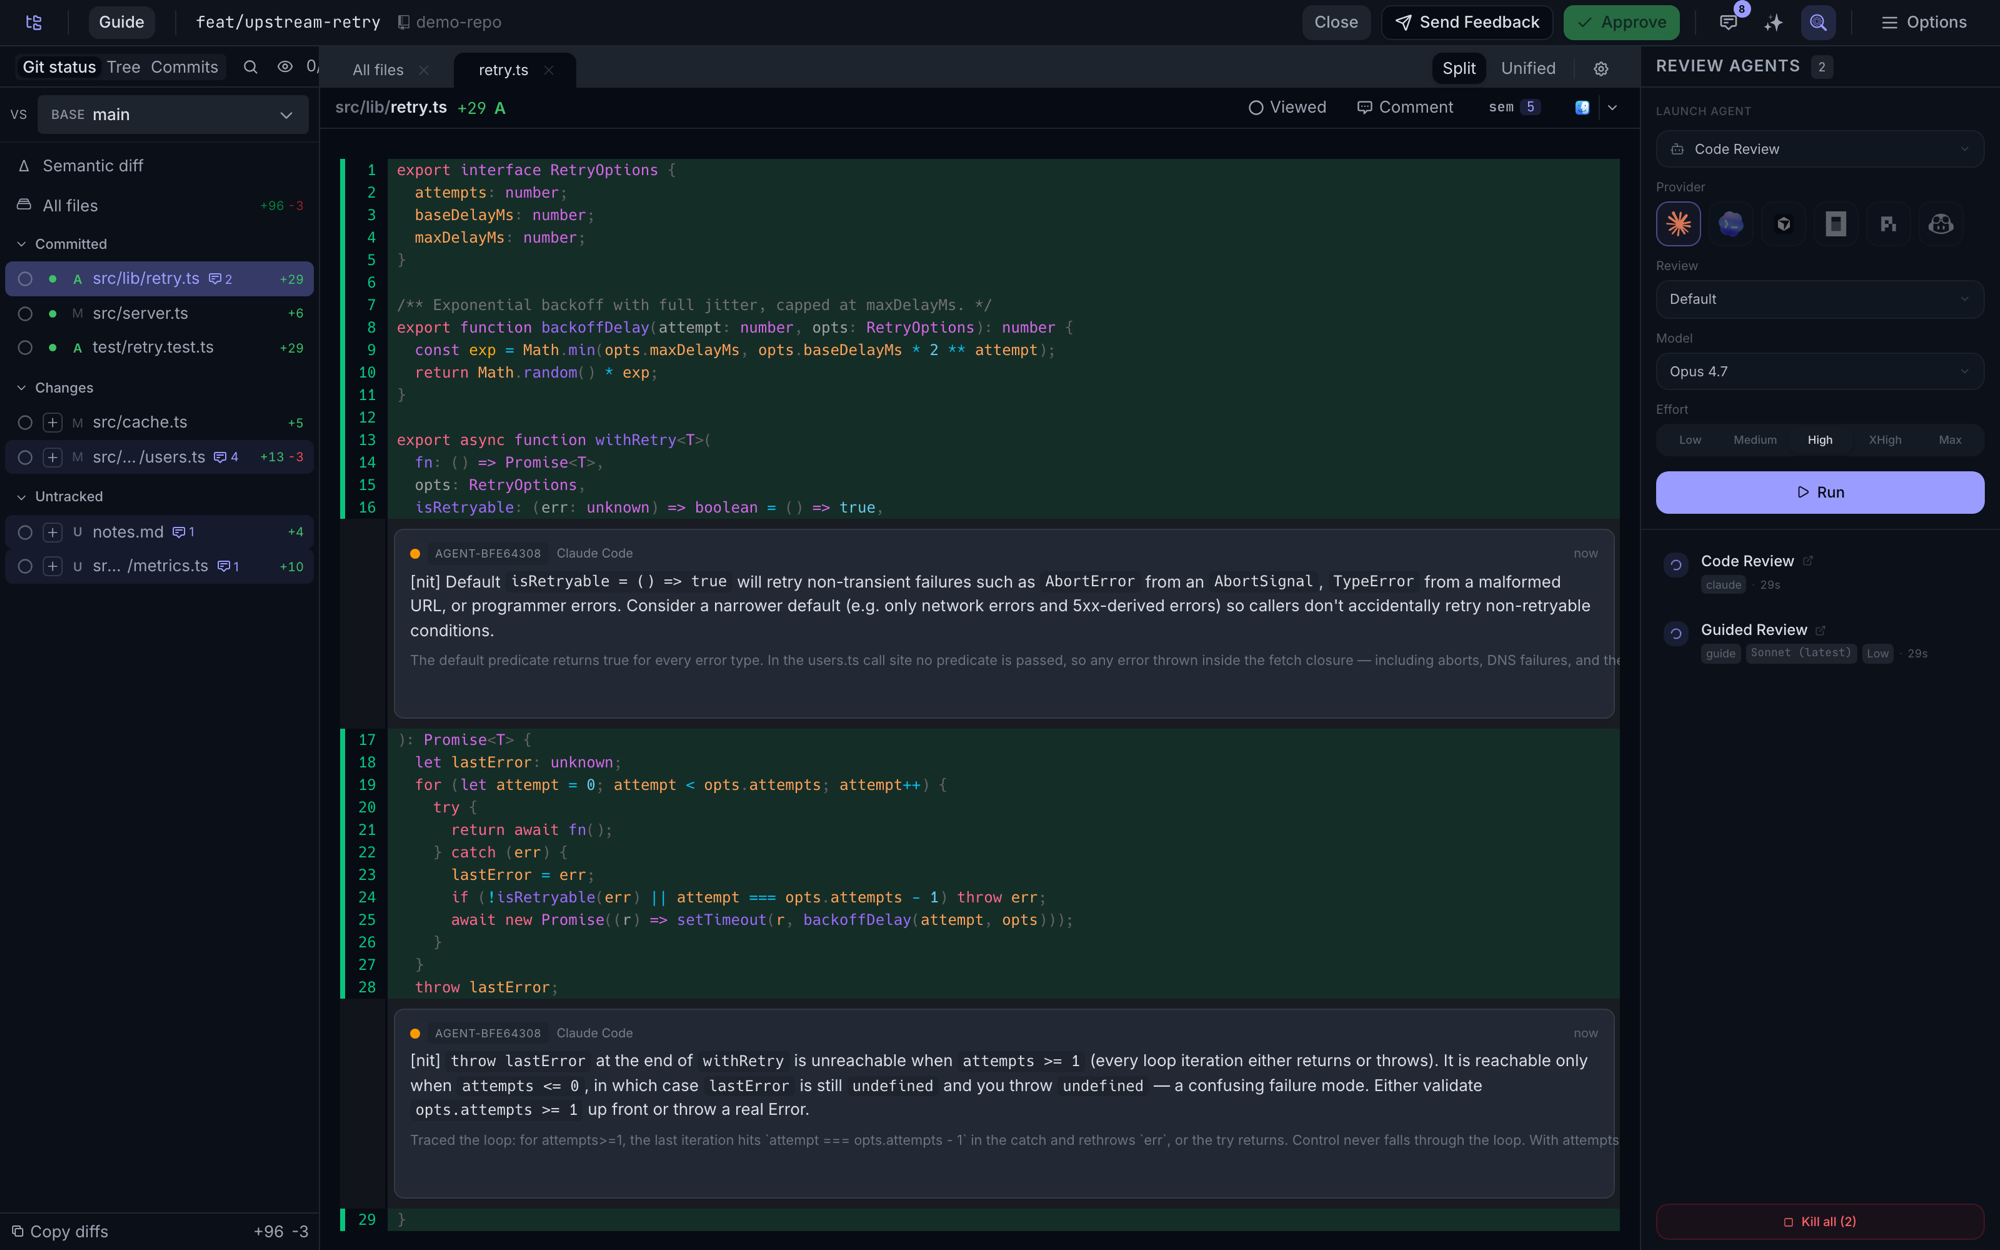
Task: Open the Review Default dropdown
Action: pyautogui.click(x=1820, y=299)
